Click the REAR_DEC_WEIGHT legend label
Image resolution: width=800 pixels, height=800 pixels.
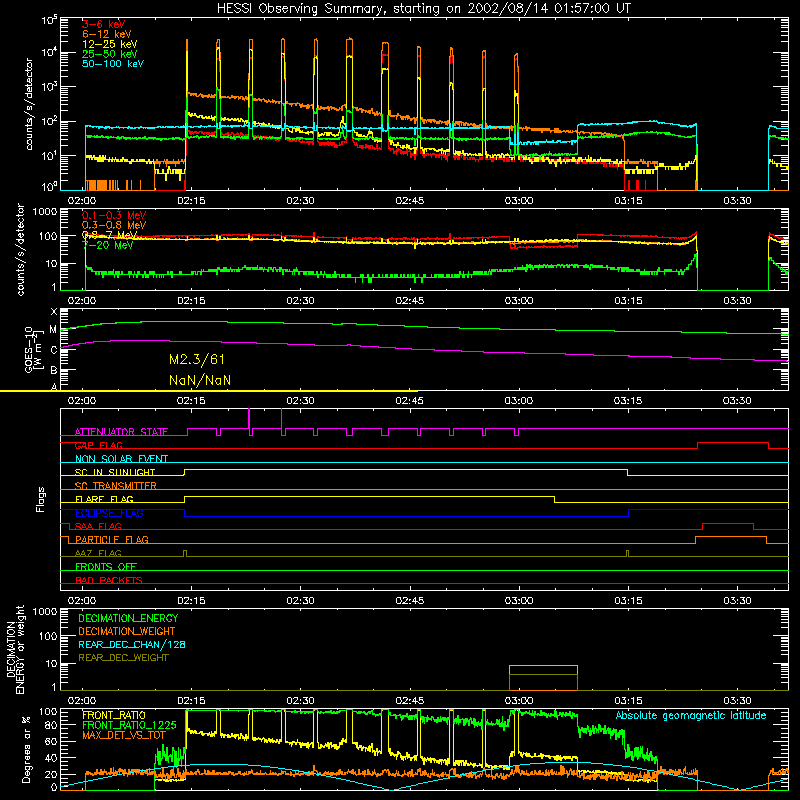pyautogui.click(x=123, y=658)
